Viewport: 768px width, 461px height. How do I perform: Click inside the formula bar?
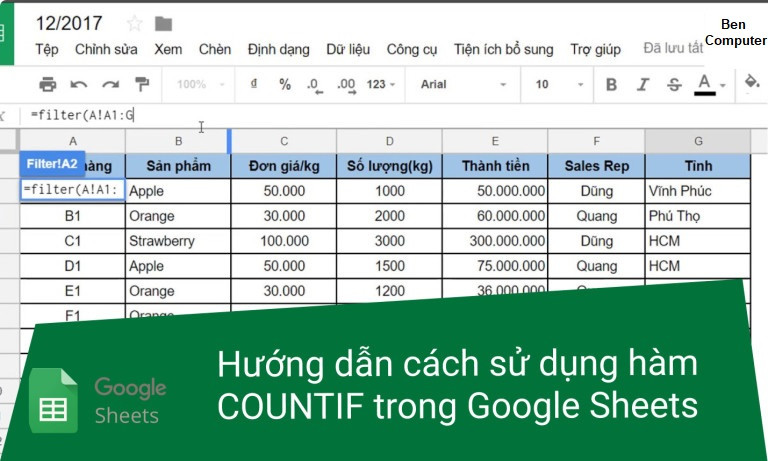(392, 115)
